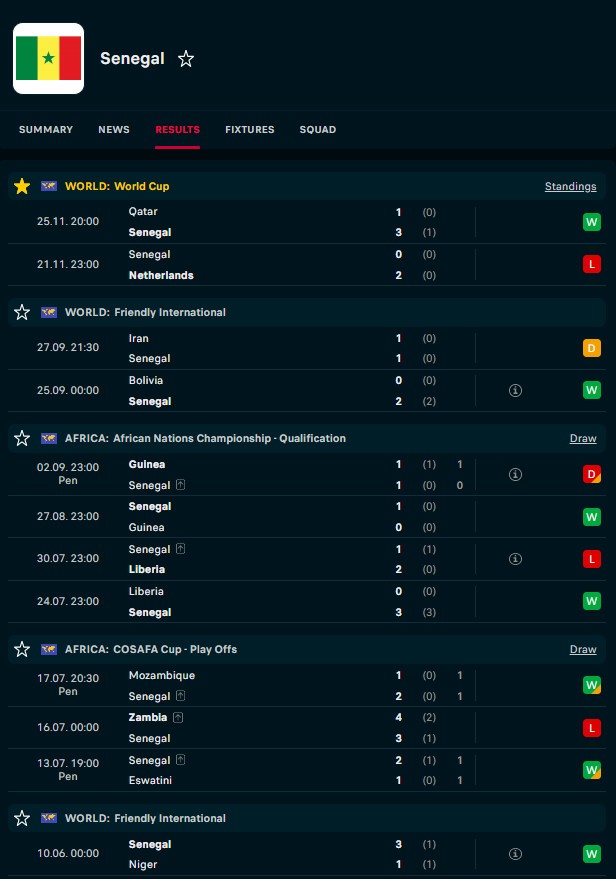Unfavorite the World Cup league star
The image size is (616, 879).
pos(22,186)
